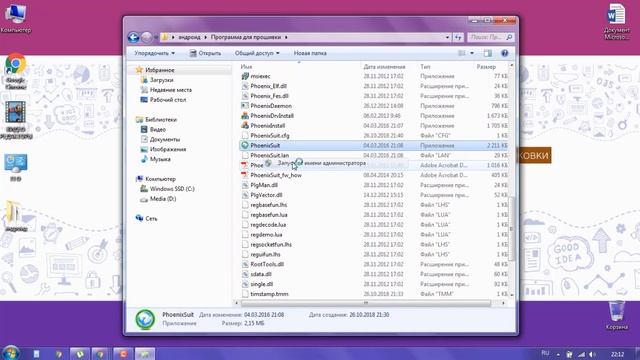Open Google Chrome desktop shortcut
Screen dimensions: 640x360
point(16,71)
